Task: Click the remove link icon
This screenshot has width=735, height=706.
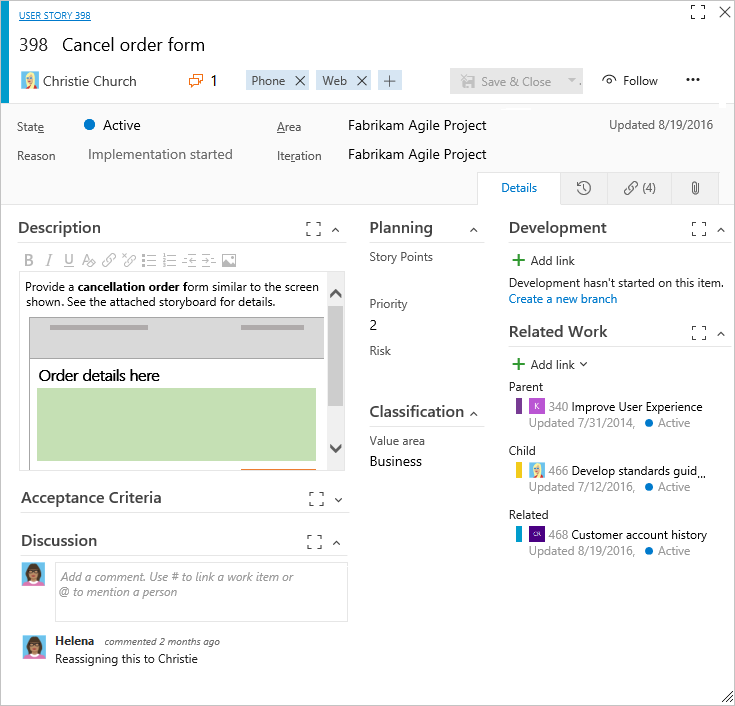Action: coord(129,260)
